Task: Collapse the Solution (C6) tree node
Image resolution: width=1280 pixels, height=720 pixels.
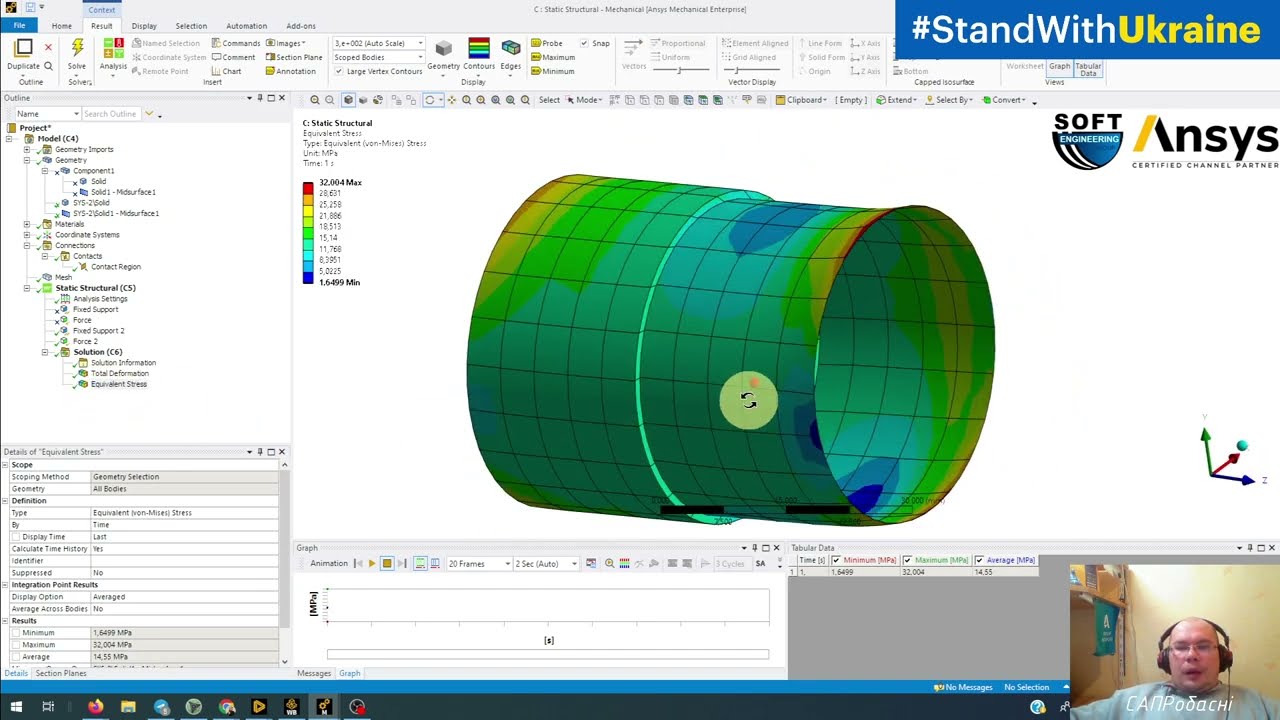Action: coord(45,352)
